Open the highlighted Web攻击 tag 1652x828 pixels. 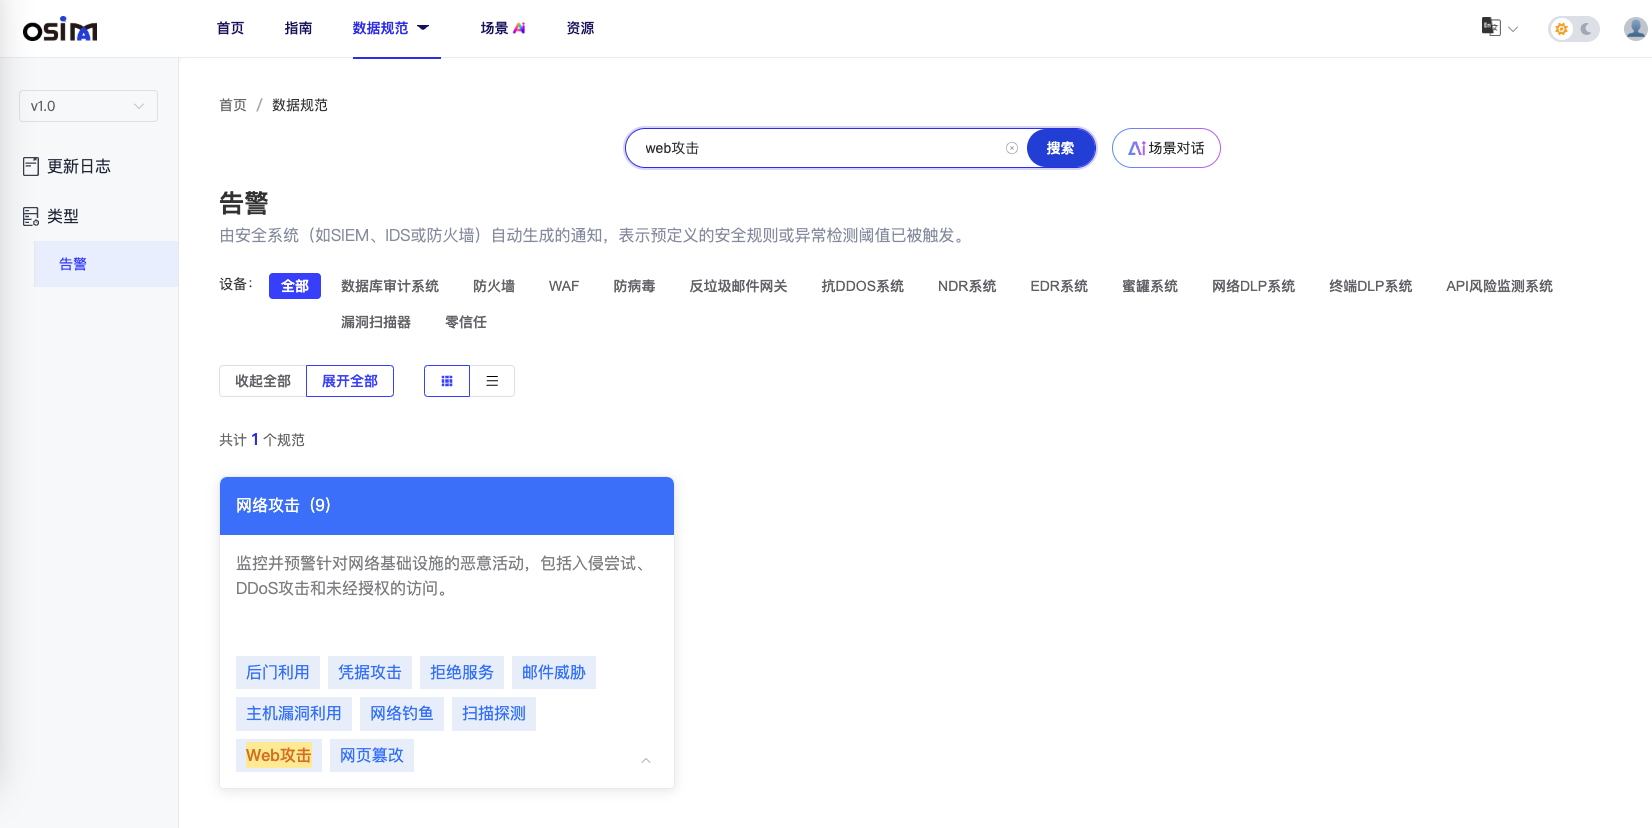pos(278,755)
